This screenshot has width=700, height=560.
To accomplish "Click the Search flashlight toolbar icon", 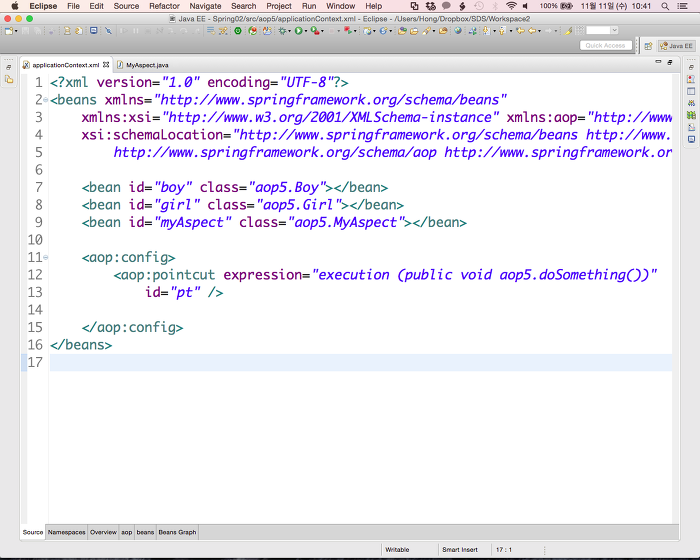I will pyautogui.click(x=426, y=31).
